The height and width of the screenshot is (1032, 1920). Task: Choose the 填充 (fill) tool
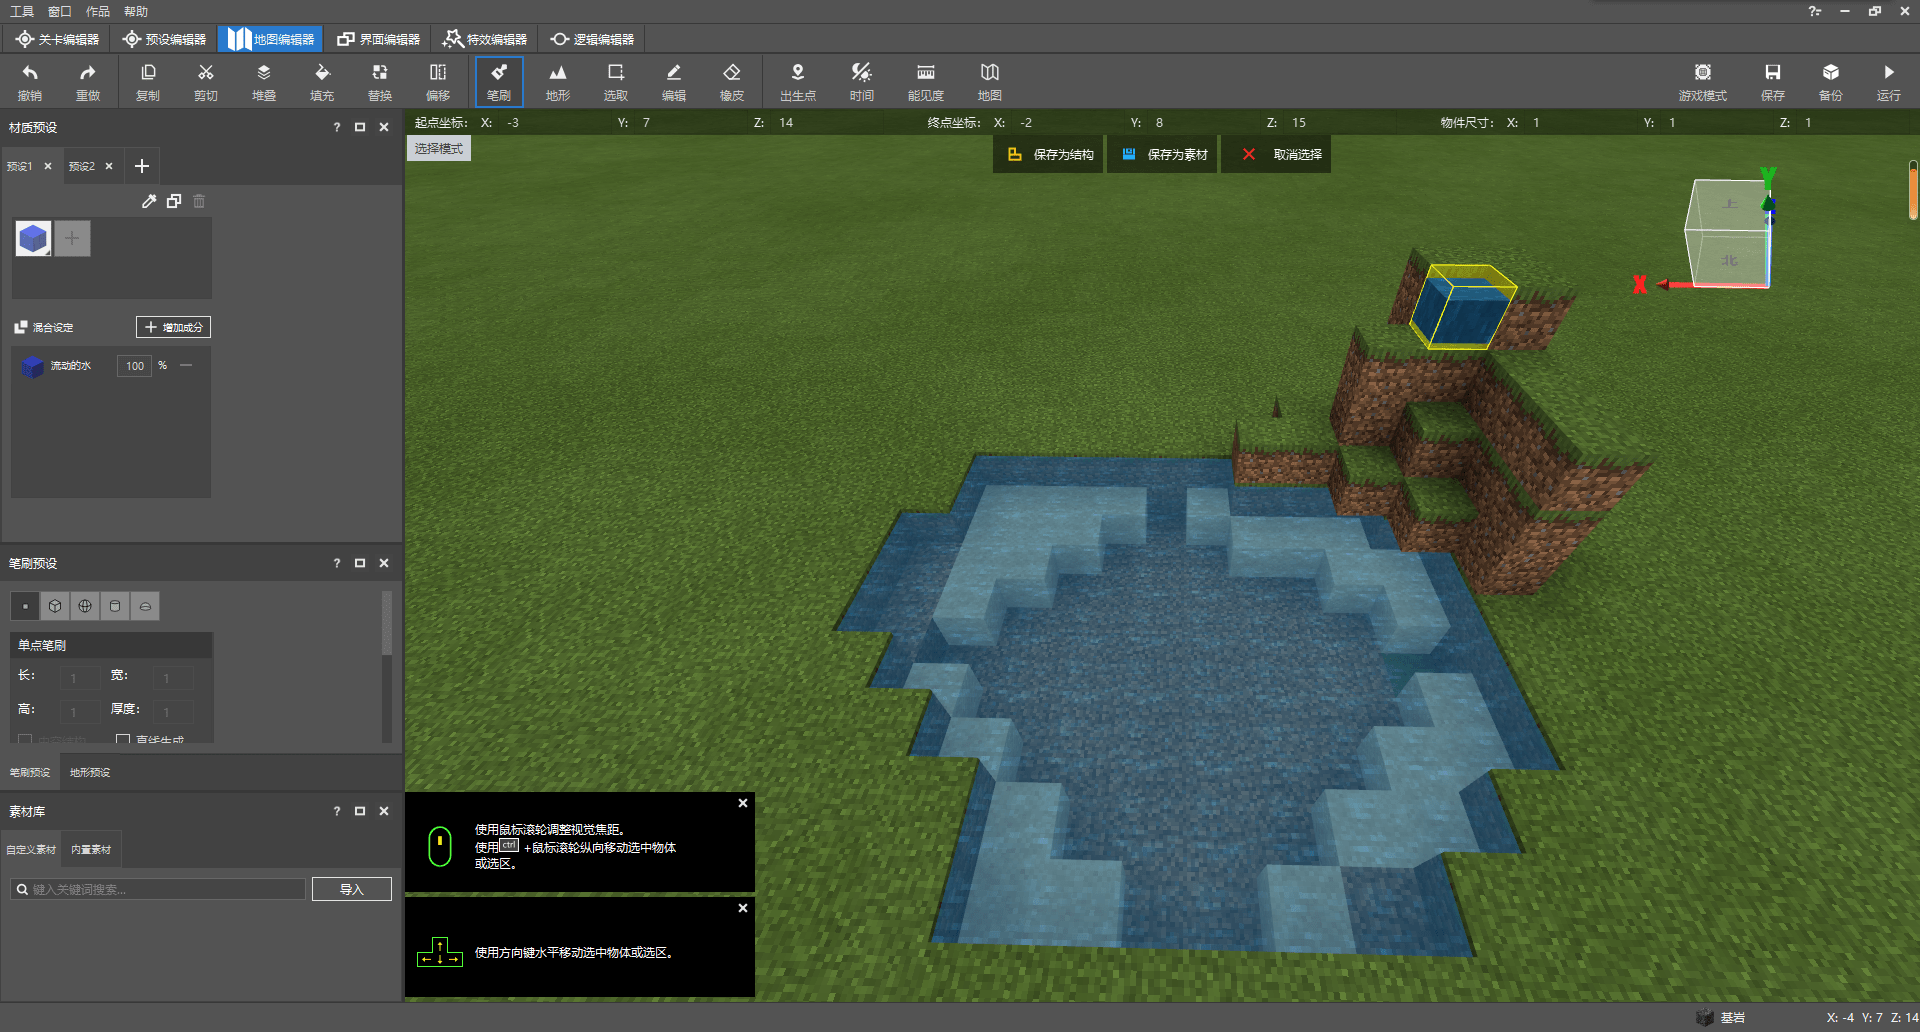322,82
